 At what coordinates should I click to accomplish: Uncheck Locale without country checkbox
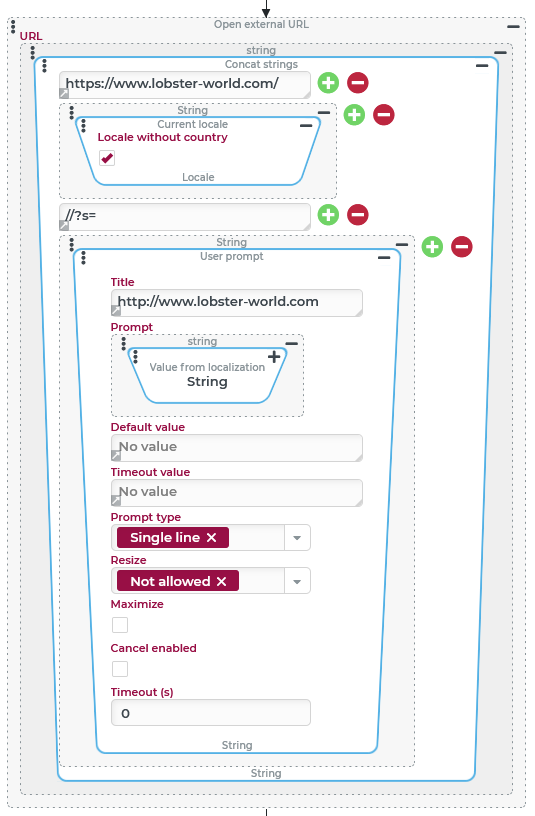[x=107, y=158]
